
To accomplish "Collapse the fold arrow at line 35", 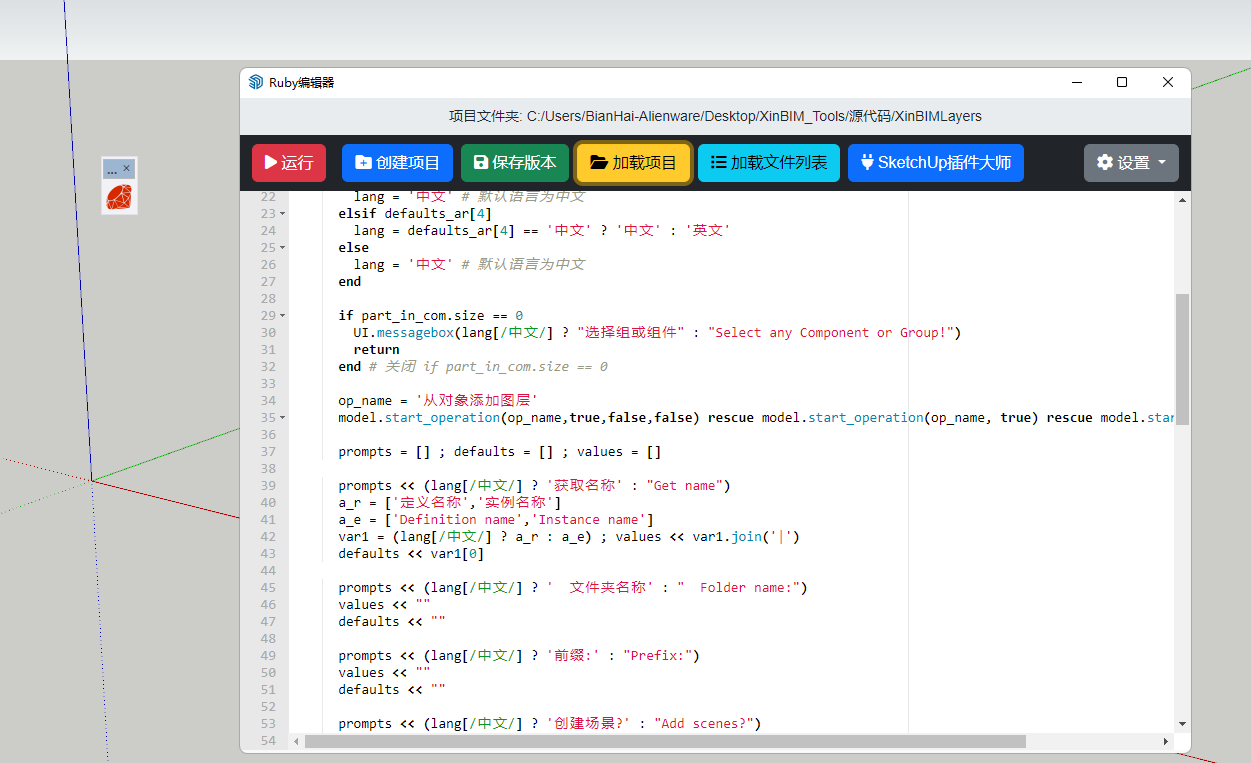I will pyautogui.click(x=282, y=418).
